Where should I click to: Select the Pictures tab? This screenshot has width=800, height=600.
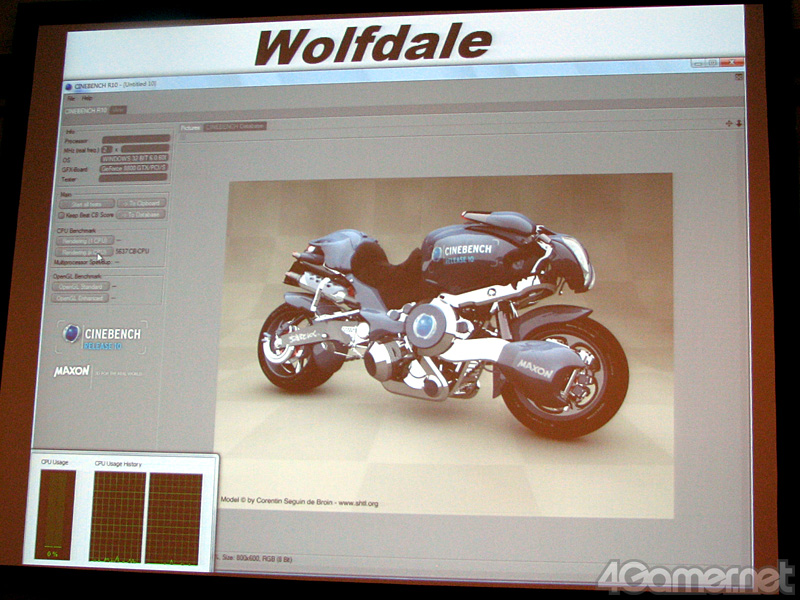(190, 127)
